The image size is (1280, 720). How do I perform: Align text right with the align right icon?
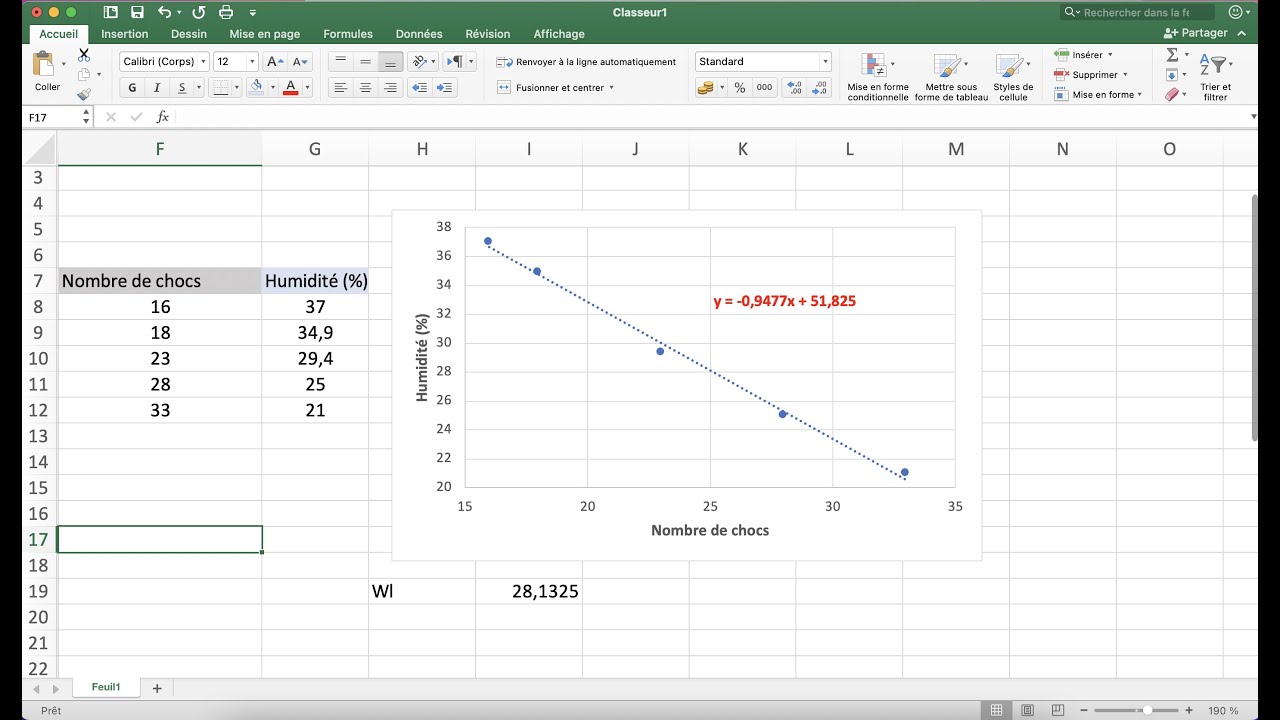pos(390,88)
